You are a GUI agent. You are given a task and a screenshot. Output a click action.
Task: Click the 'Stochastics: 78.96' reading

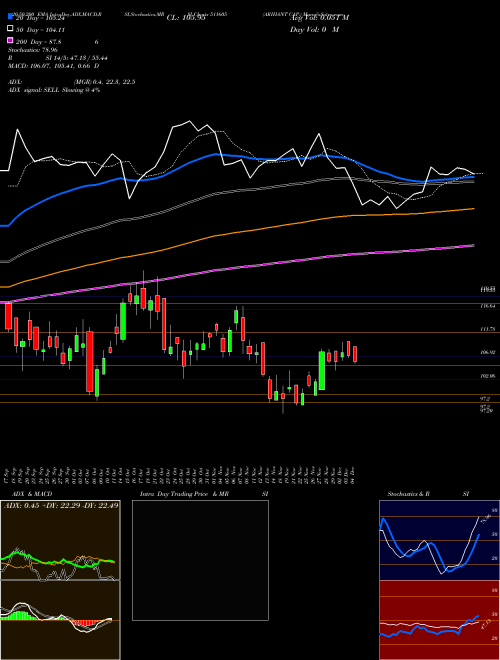[32, 50]
